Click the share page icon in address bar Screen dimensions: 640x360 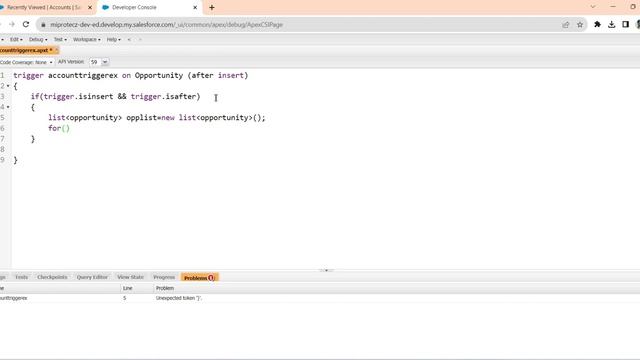[566, 24]
